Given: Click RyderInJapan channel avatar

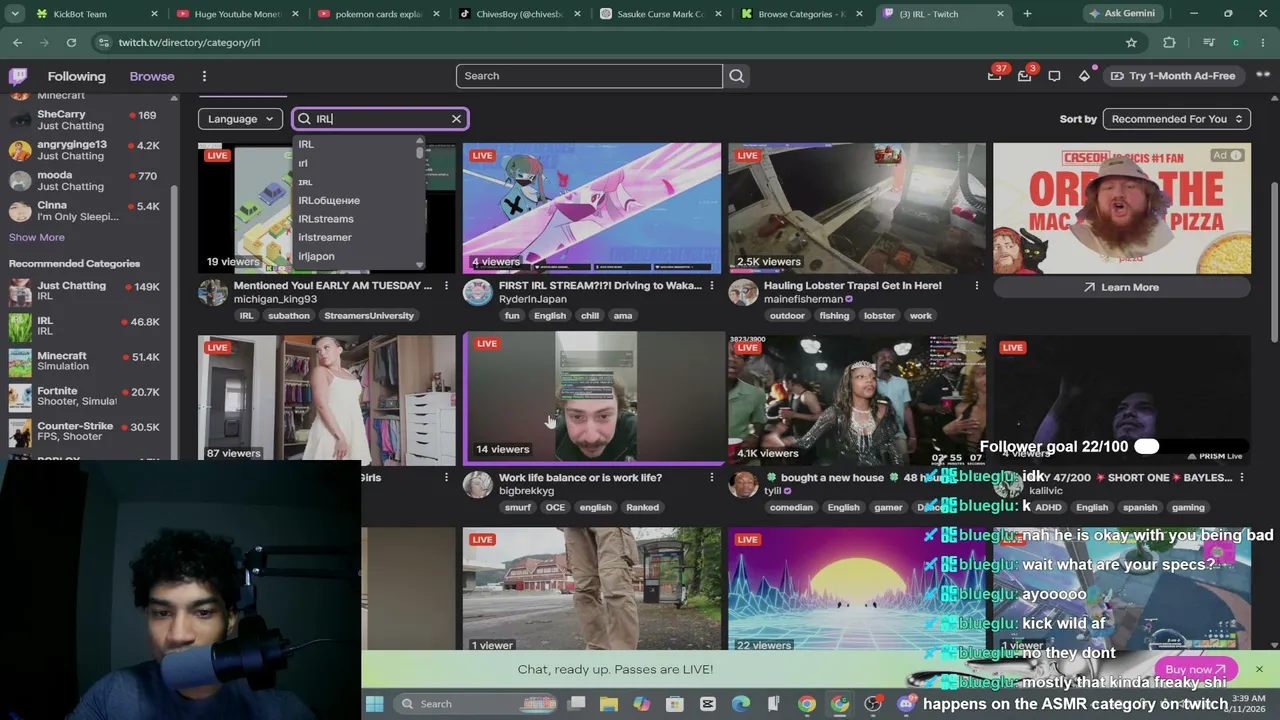Looking at the screenshot, I should 478,293.
